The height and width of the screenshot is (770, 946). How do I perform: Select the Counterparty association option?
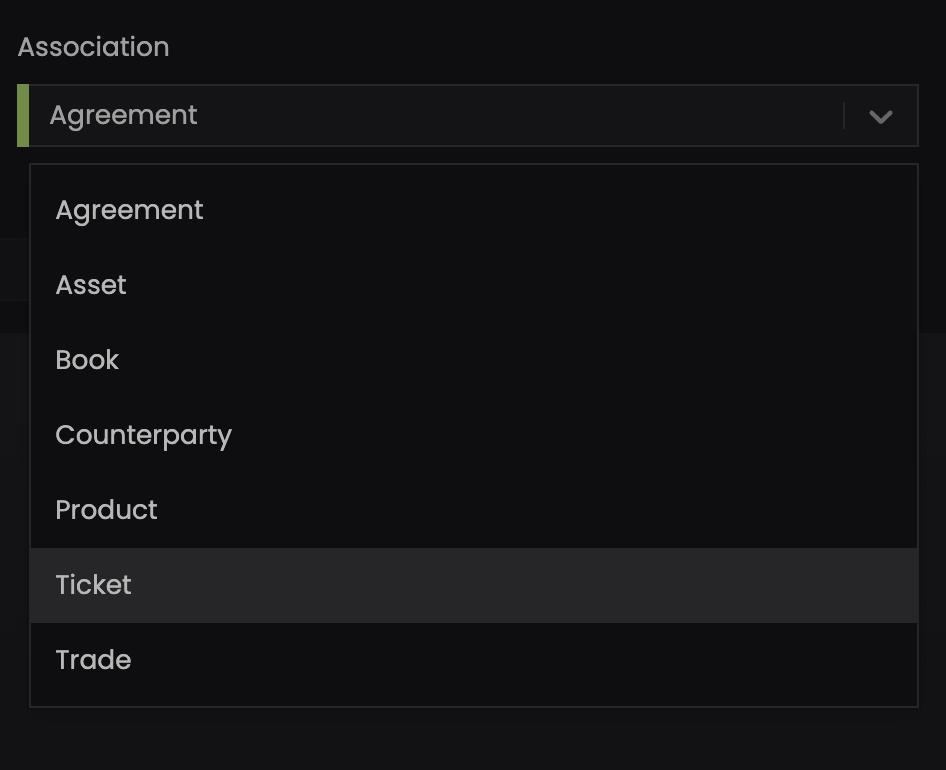pyautogui.click(x=144, y=435)
